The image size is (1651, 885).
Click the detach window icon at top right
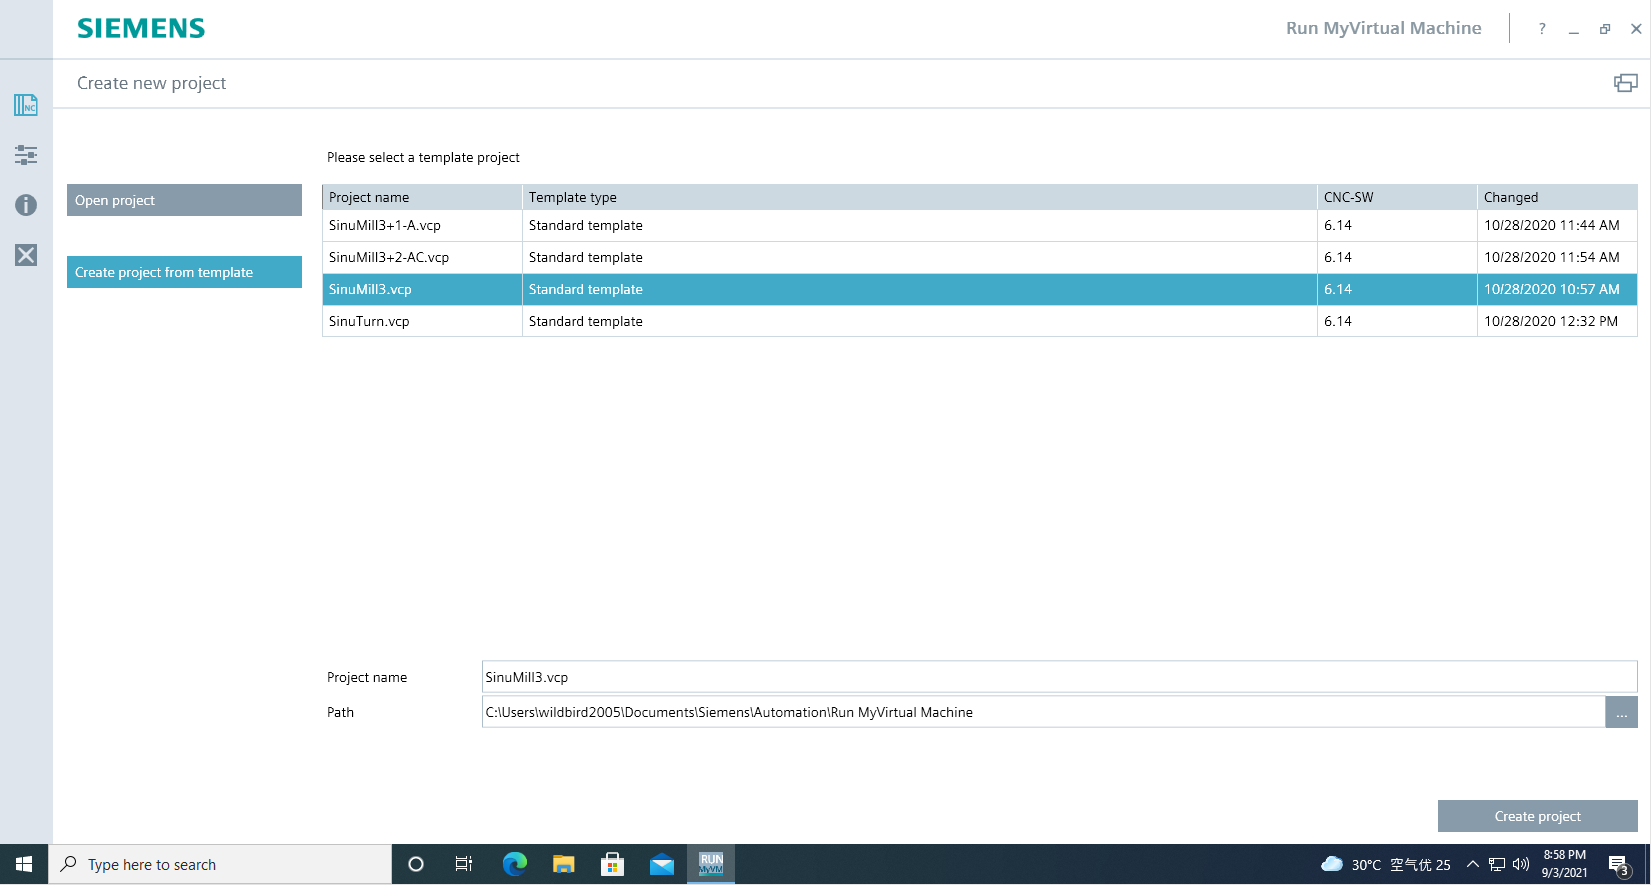coord(1625,83)
